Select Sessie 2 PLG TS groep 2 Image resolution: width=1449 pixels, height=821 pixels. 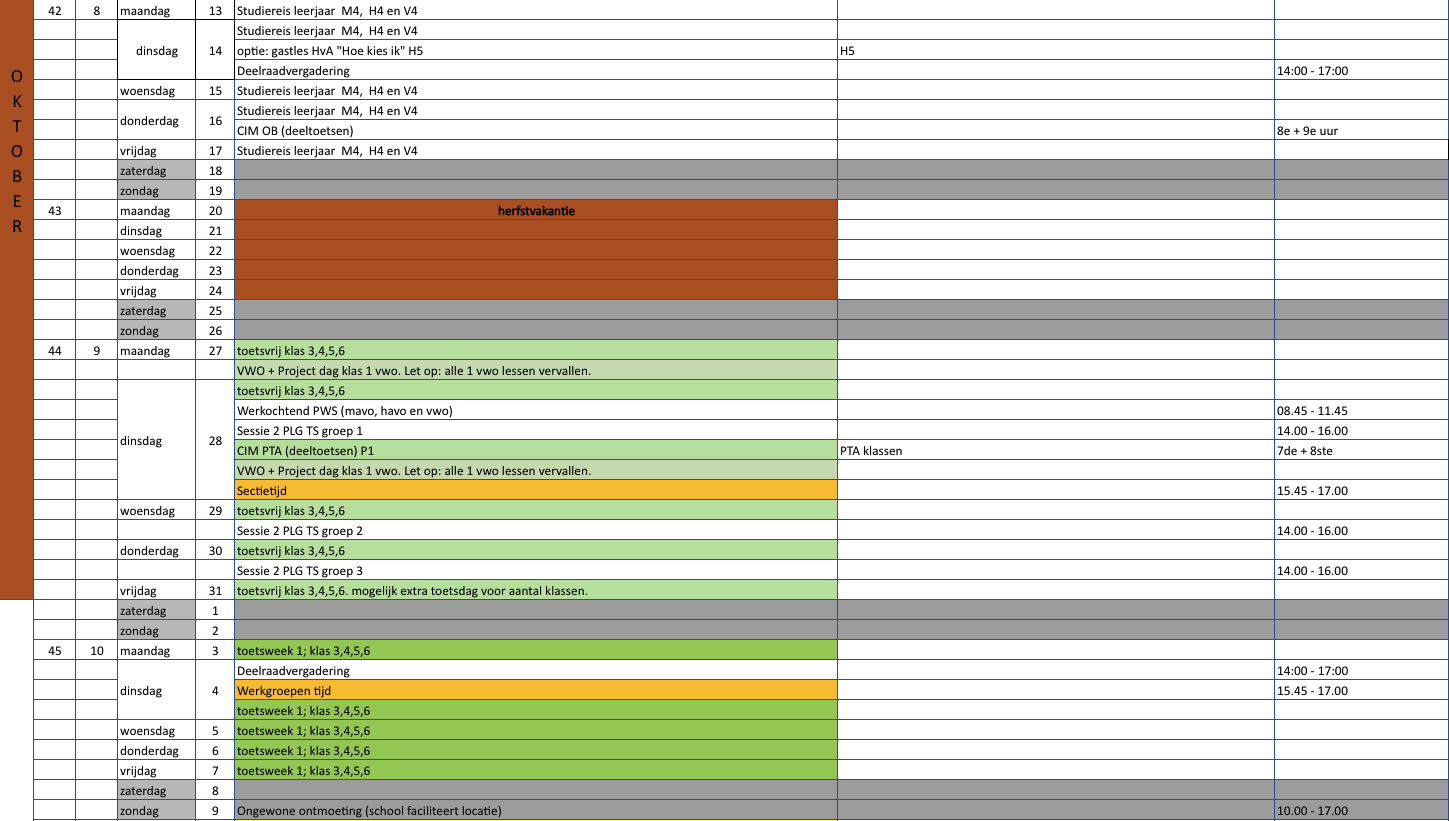(536, 531)
